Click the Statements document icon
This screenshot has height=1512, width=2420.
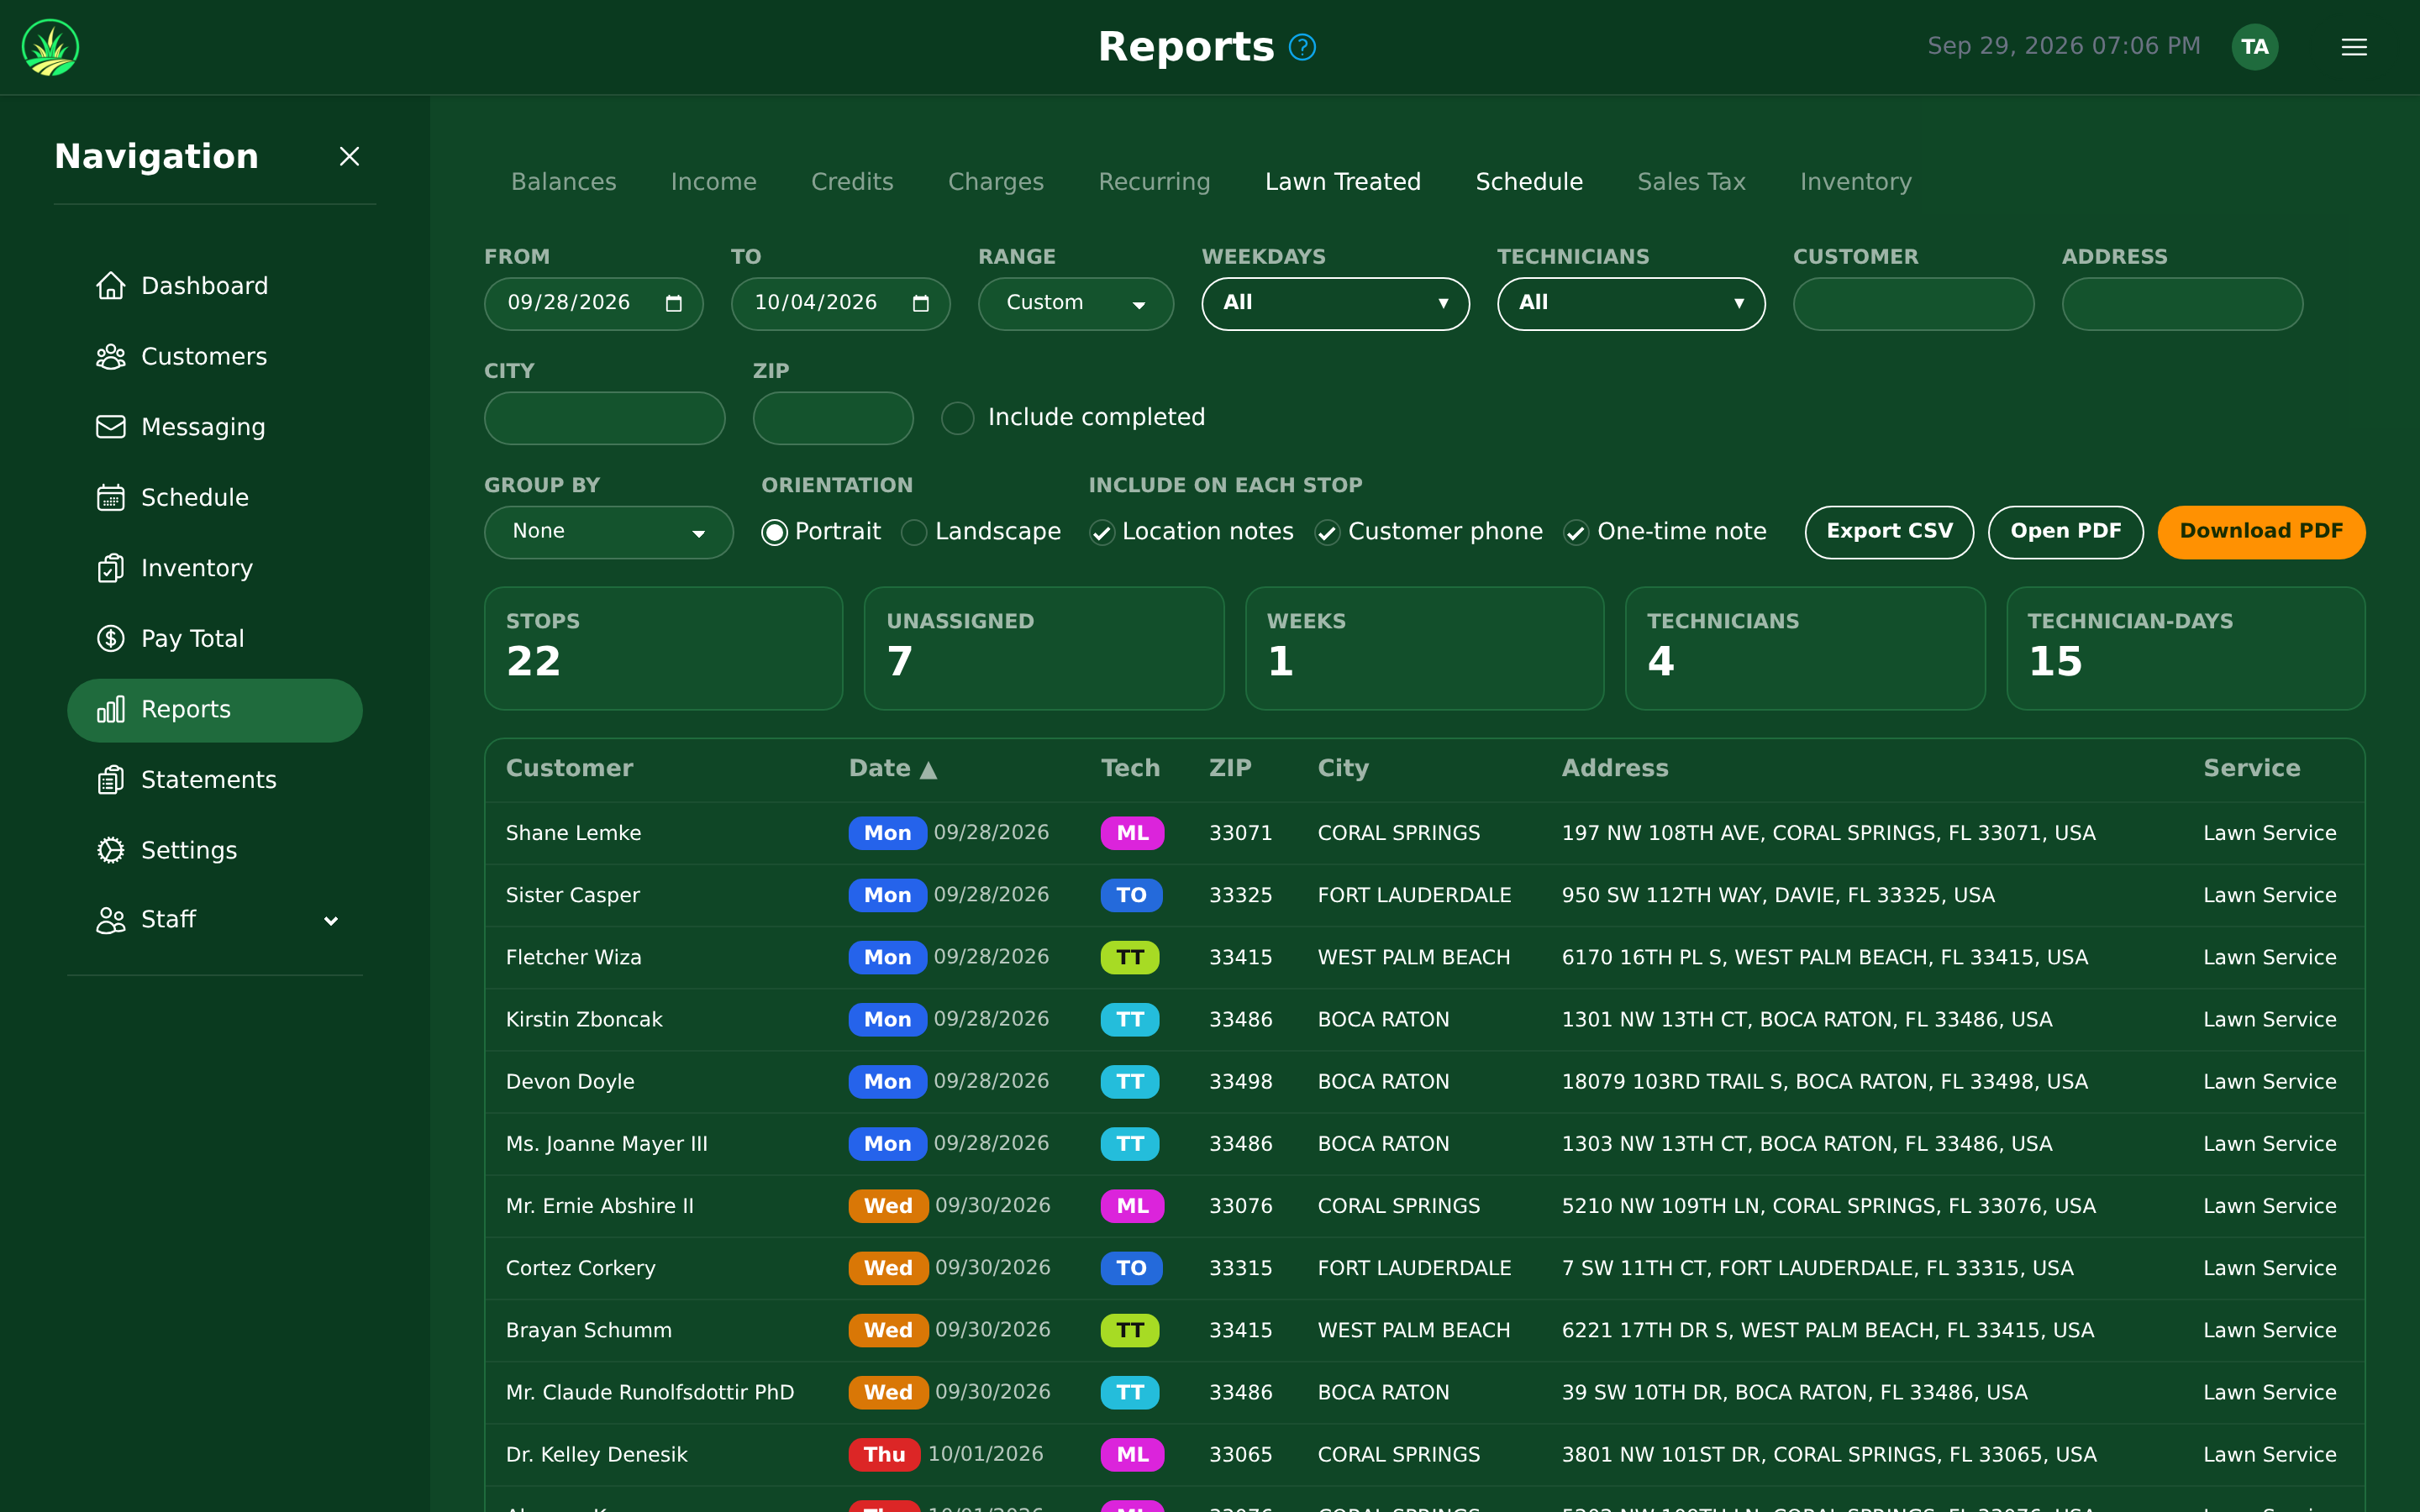coord(111,779)
